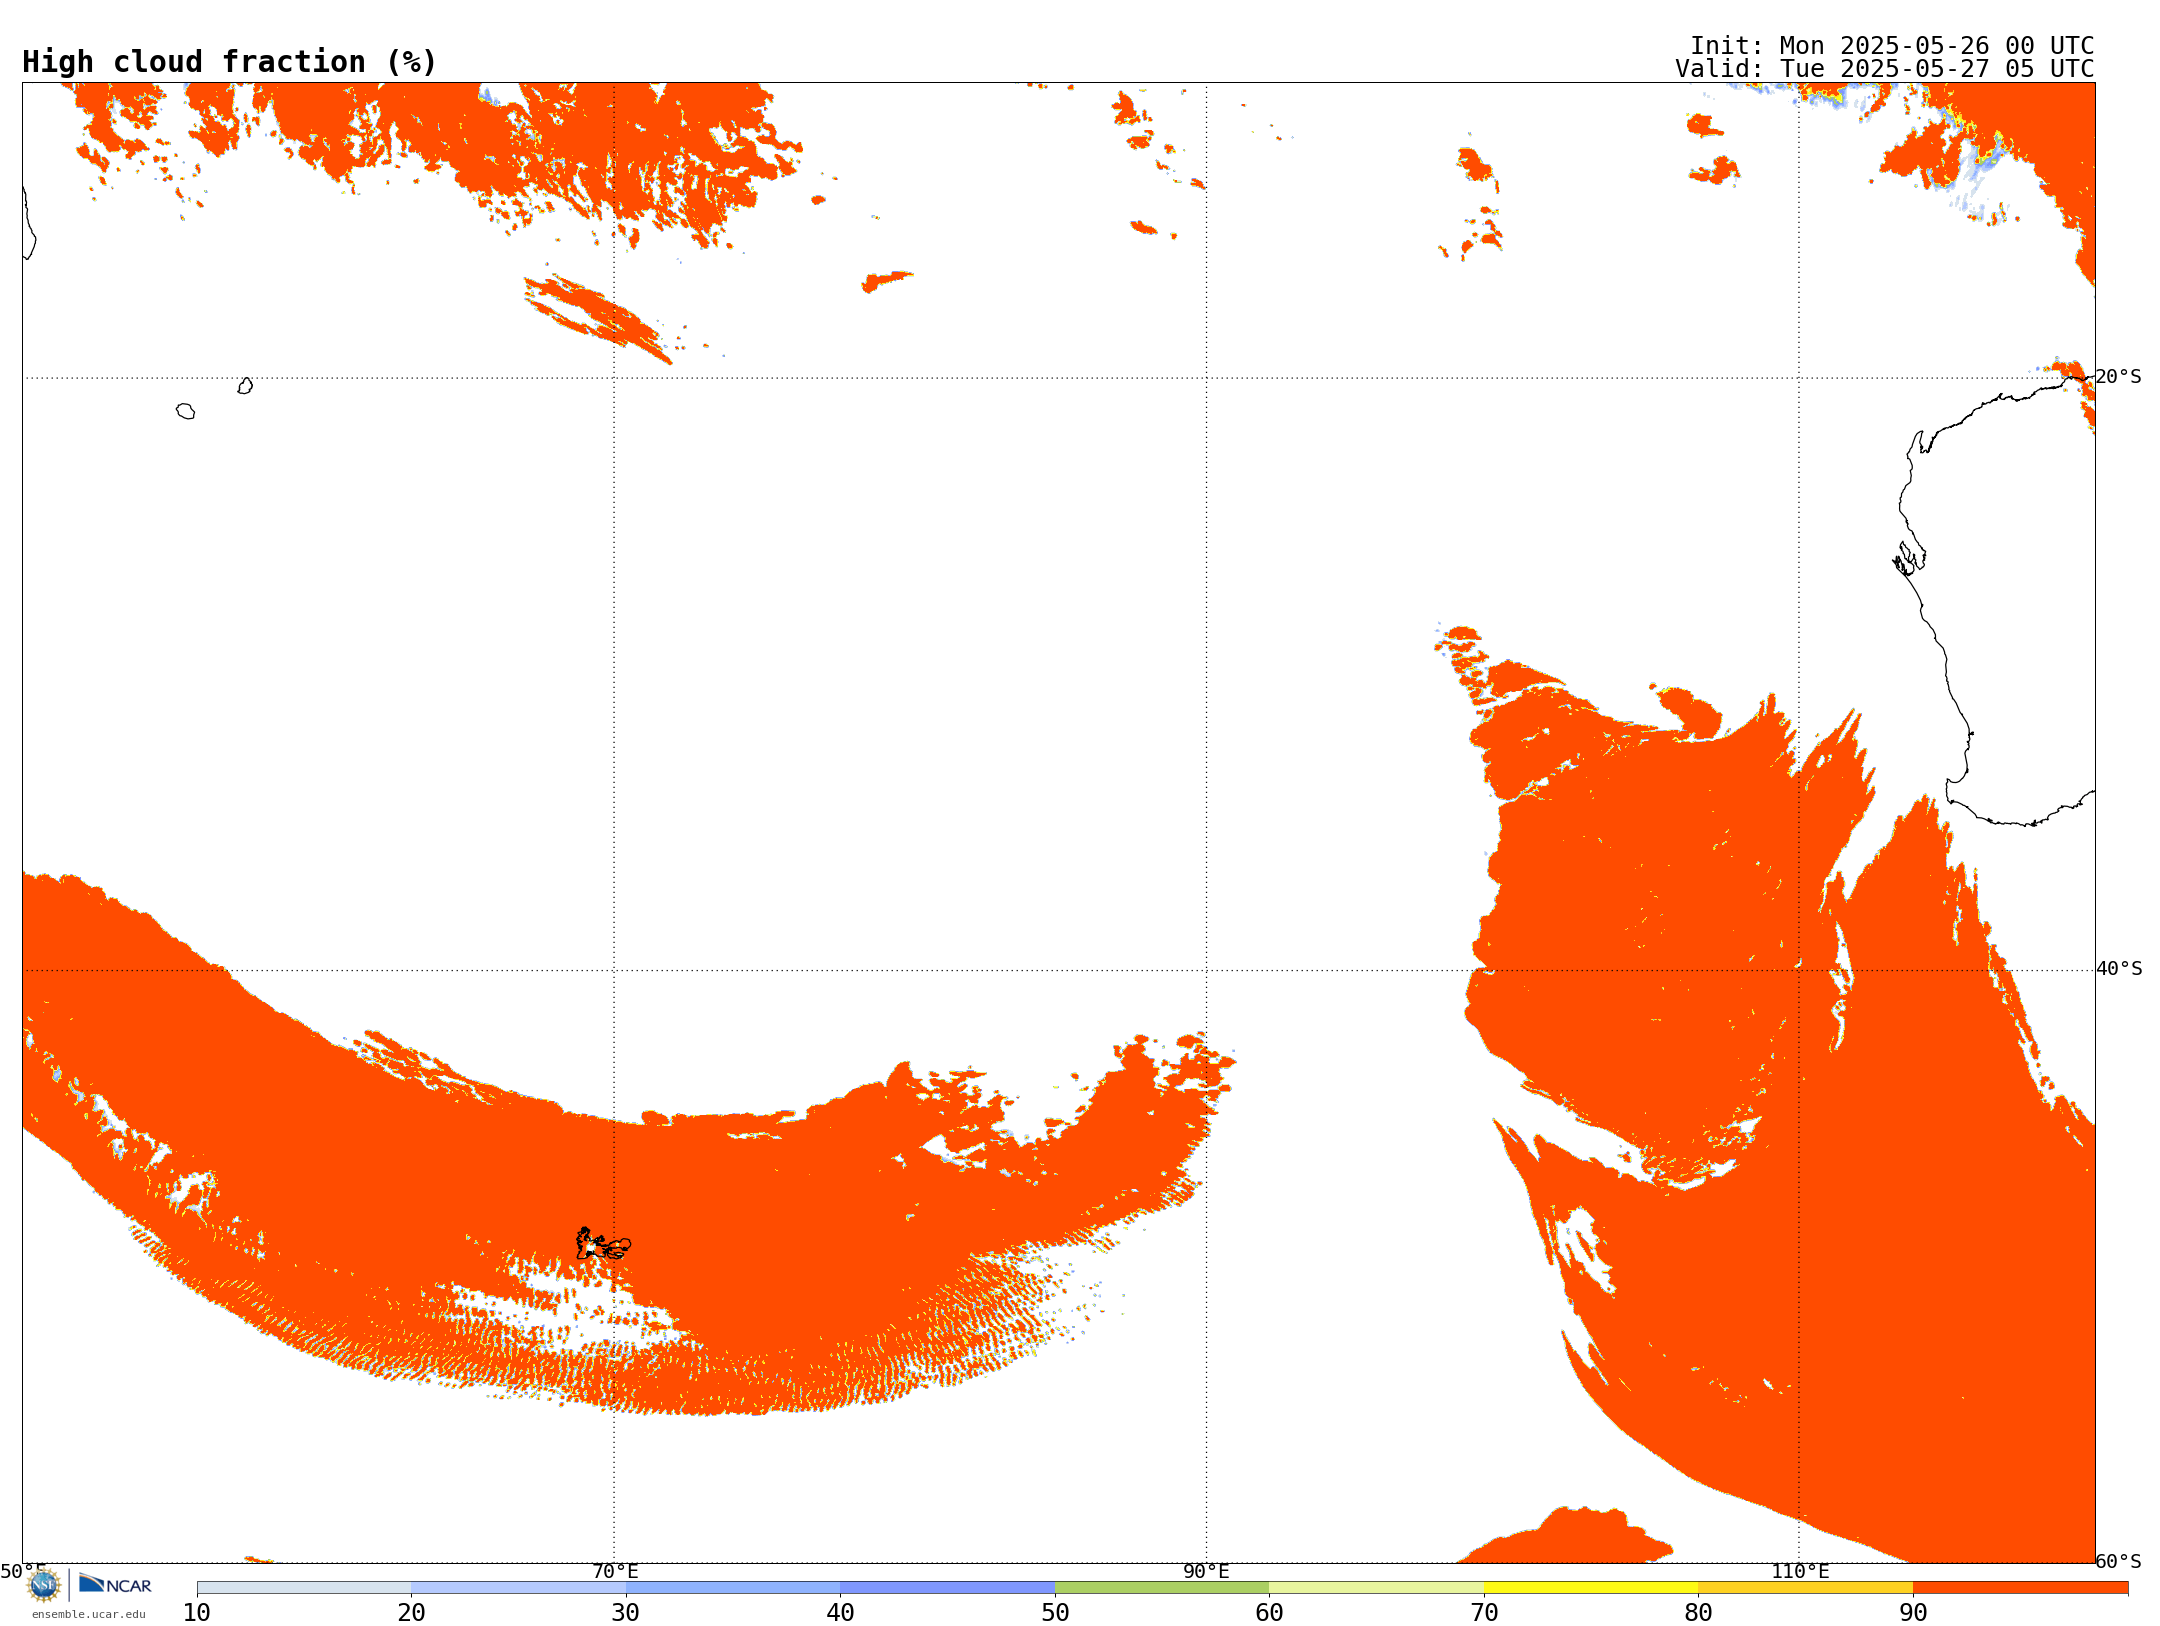Viewport: 2160px width, 1626px height.
Task: Select the Init: Mon 2025-05-26 00 UTC text
Action: (x=1892, y=46)
